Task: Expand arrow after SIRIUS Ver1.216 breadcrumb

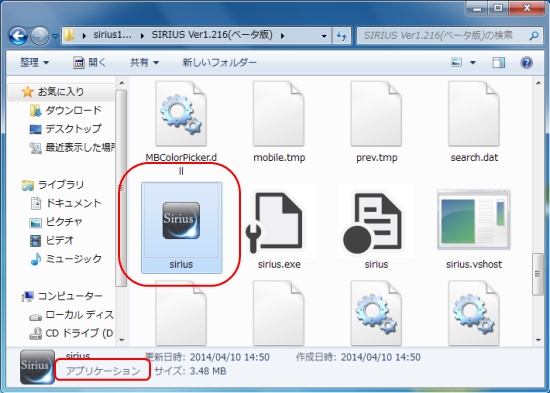Action: [283, 36]
